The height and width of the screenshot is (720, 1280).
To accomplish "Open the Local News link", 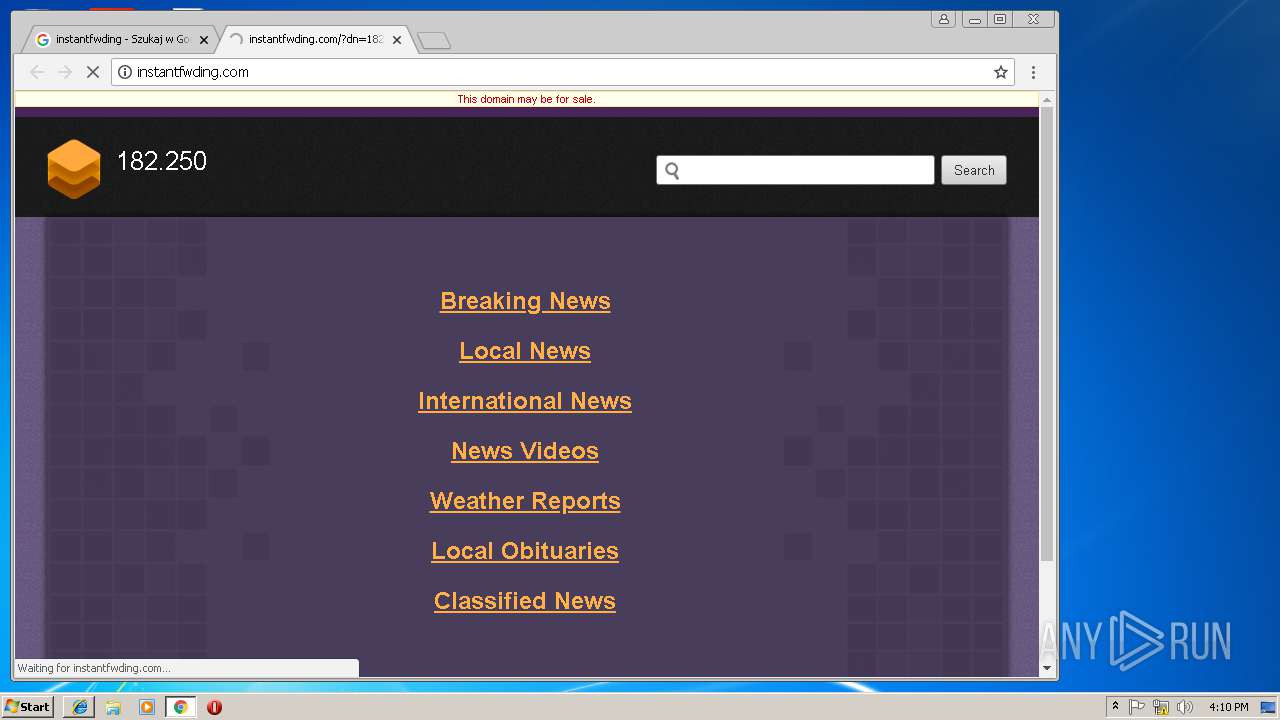I will pos(525,351).
